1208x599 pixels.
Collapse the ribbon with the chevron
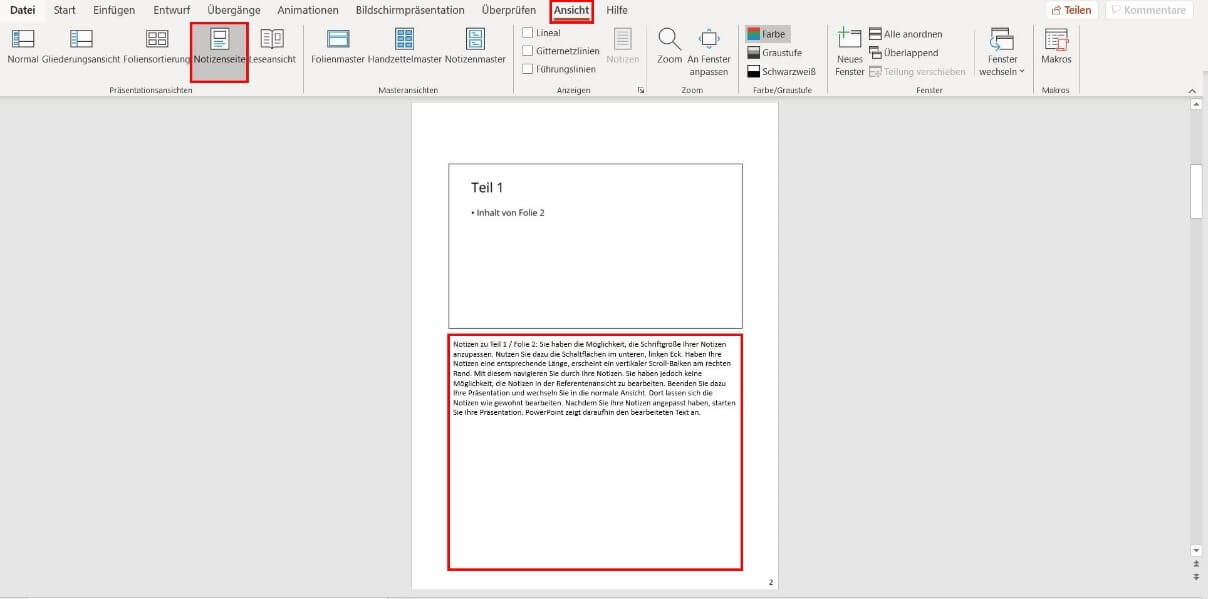point(1192,91)
